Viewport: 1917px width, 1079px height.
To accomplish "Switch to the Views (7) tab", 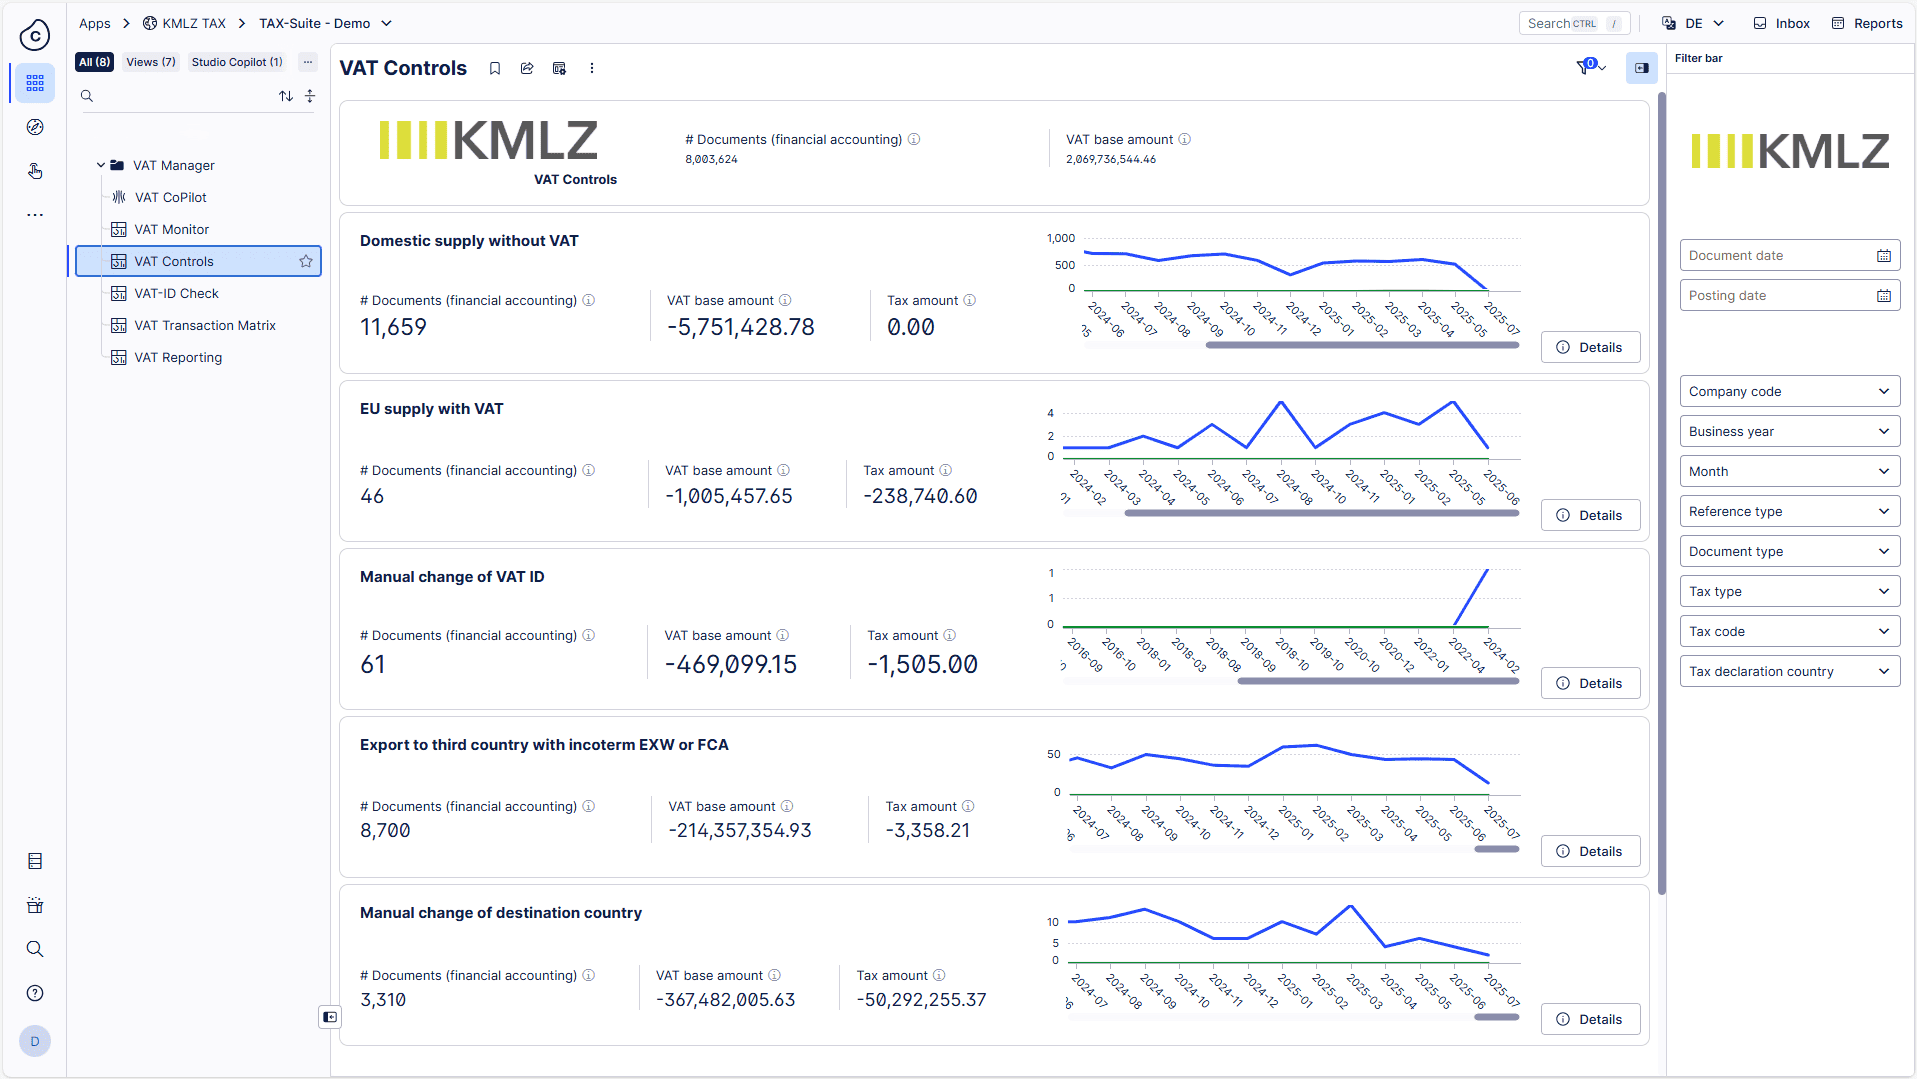I will (x=151, y=62).
